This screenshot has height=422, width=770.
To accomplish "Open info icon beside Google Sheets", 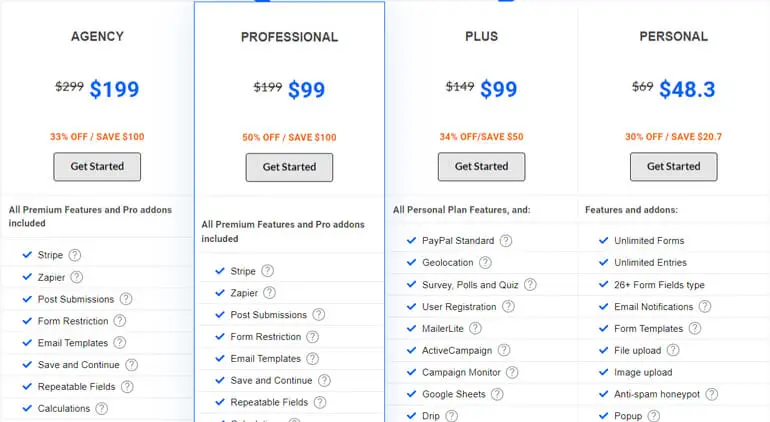I will (x=497, y=394).
